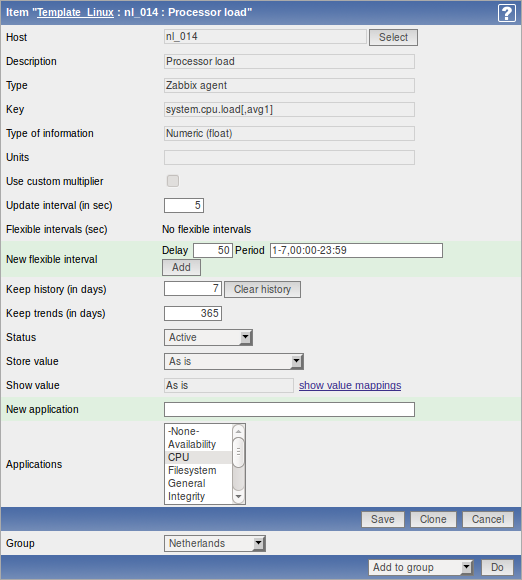Select -None- in the Applications list

(x=184, y=431)
